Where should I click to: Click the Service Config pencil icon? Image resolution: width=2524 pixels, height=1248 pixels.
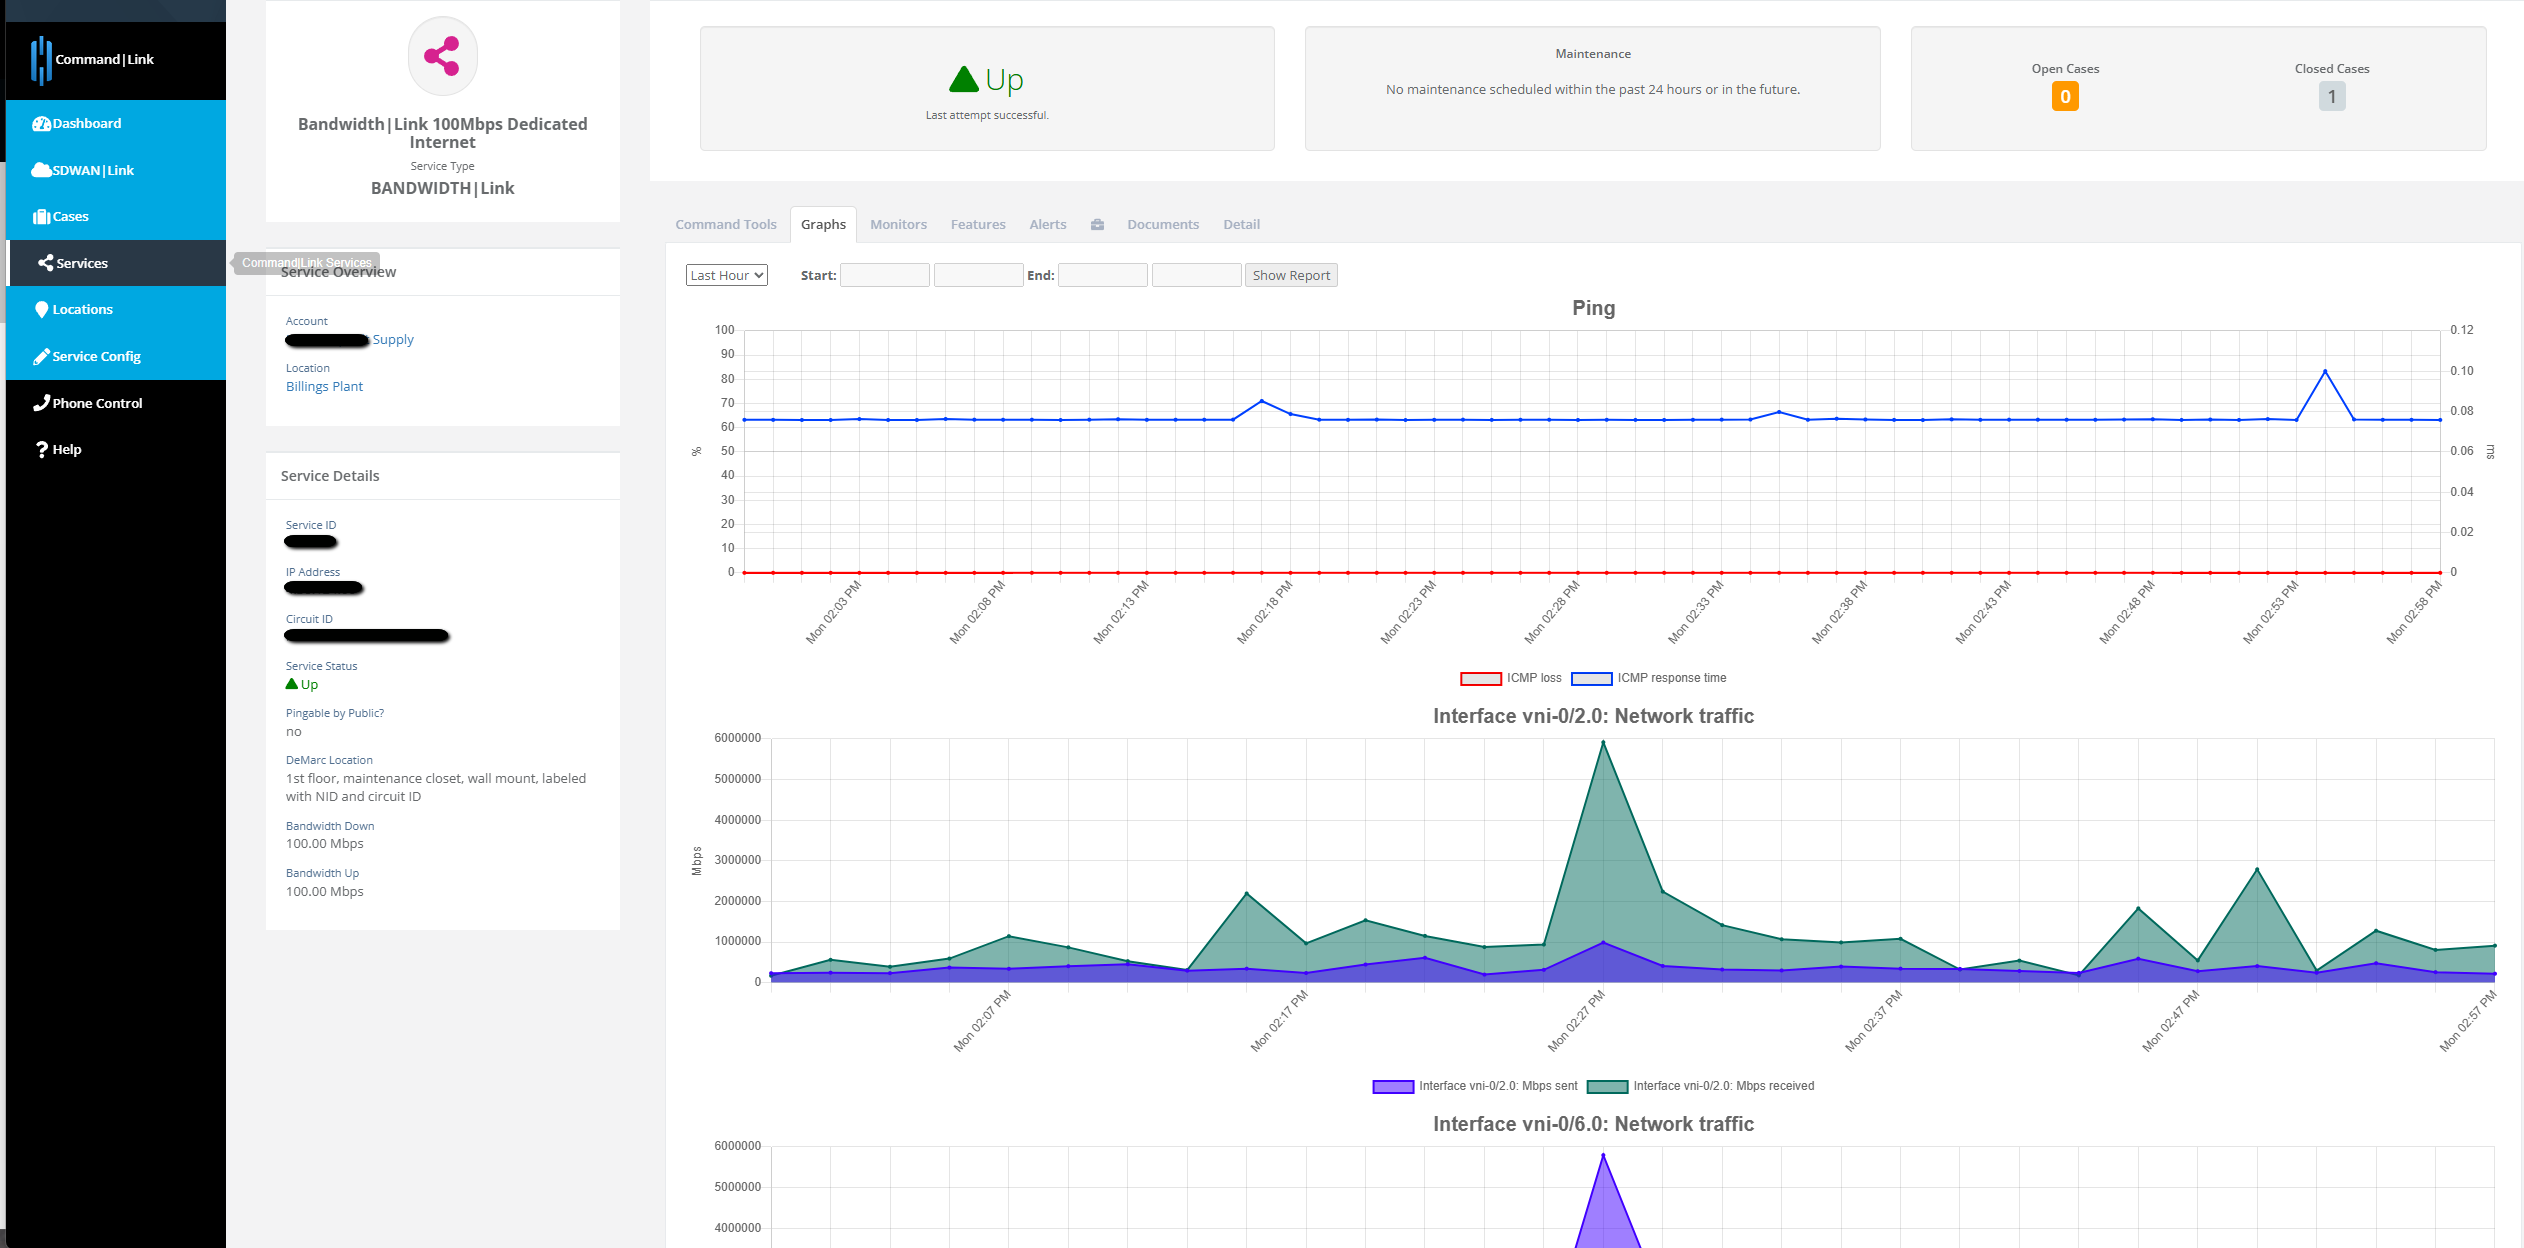[41, 356]
